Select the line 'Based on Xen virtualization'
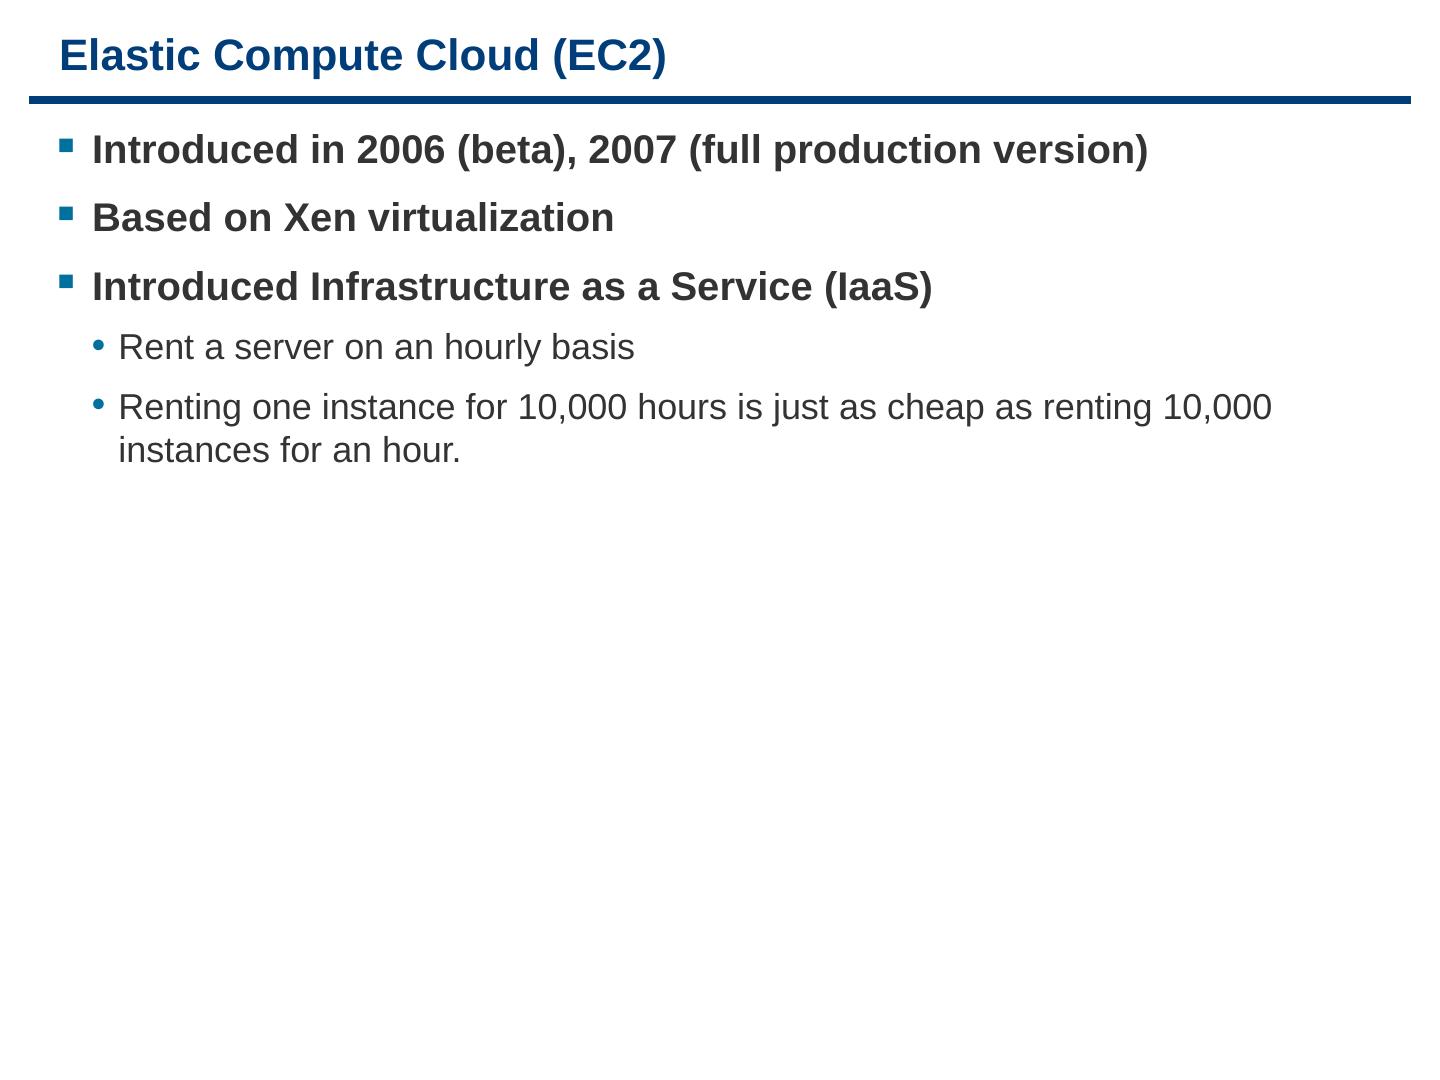 click(x=353, y=218)
